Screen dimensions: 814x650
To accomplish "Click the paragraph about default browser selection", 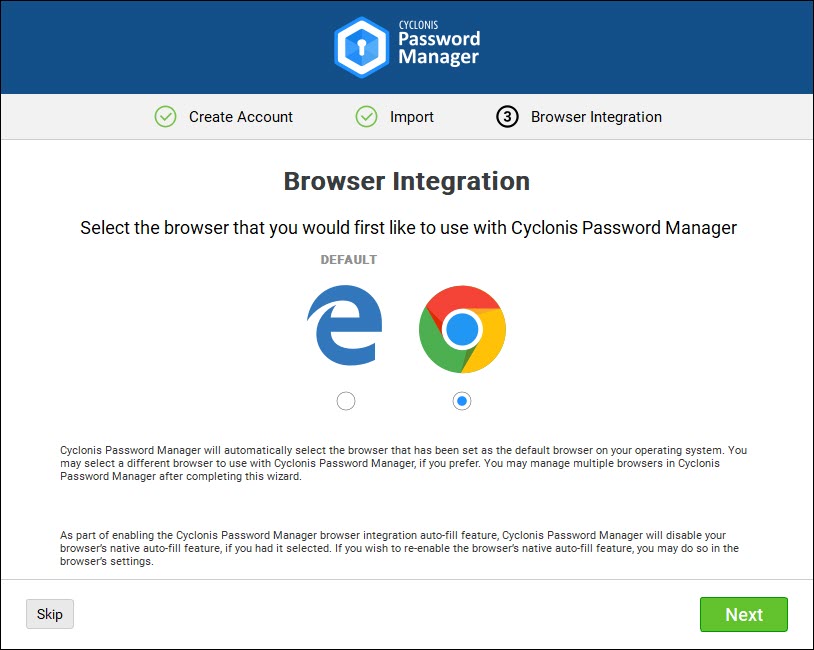I will tap(403, 463).
